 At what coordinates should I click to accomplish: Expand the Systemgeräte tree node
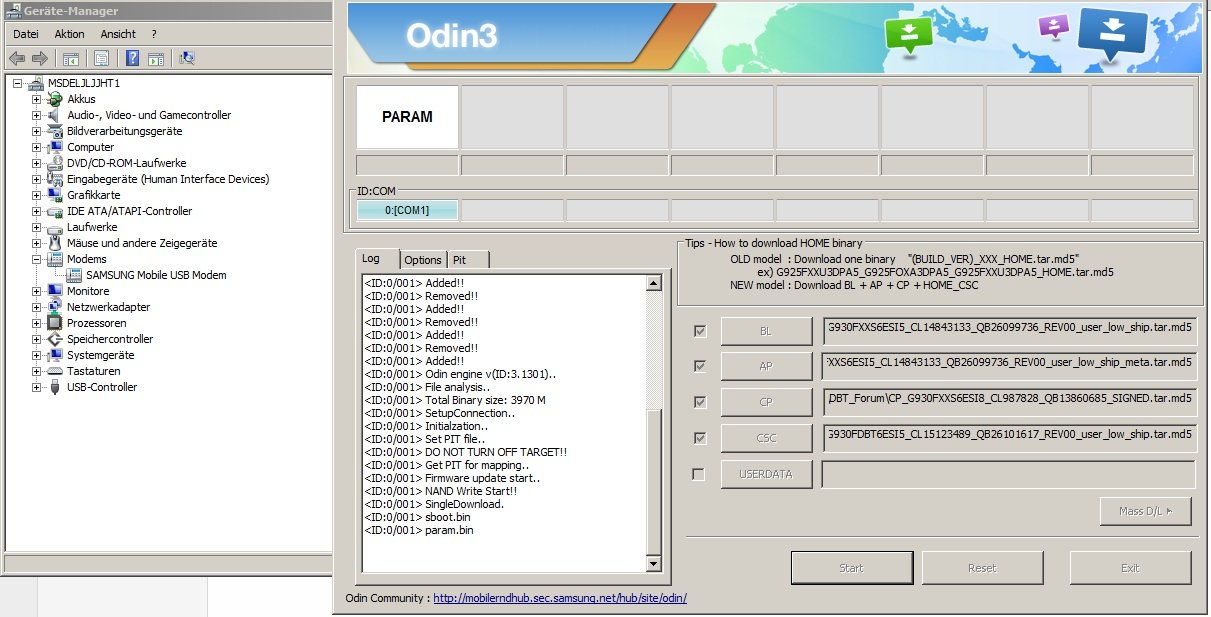37,355
